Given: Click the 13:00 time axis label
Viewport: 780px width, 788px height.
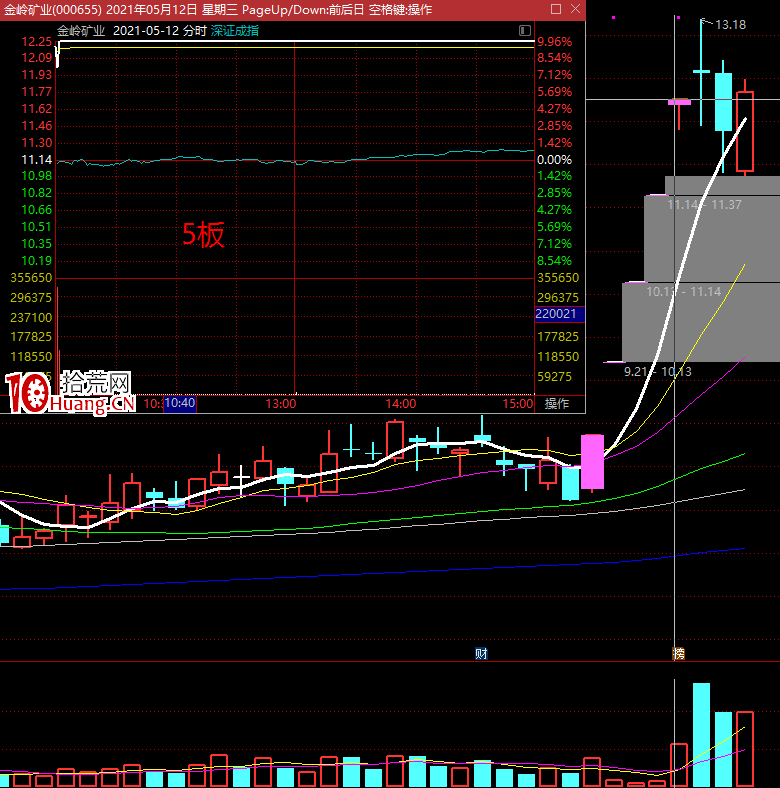Looking at the screenshot, I should pos(281,404).
